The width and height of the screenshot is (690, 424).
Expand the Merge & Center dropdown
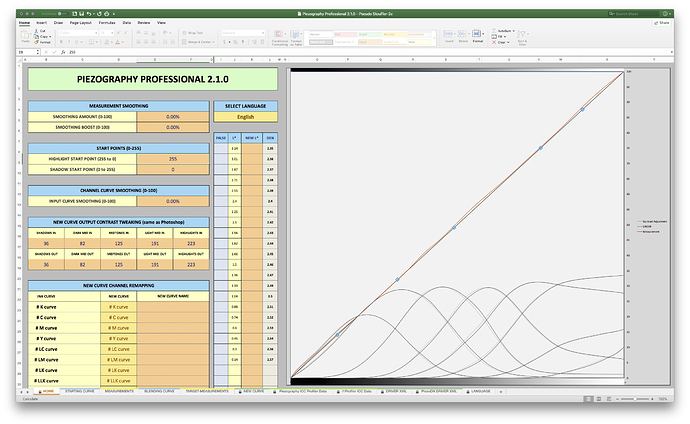[213, 42]
